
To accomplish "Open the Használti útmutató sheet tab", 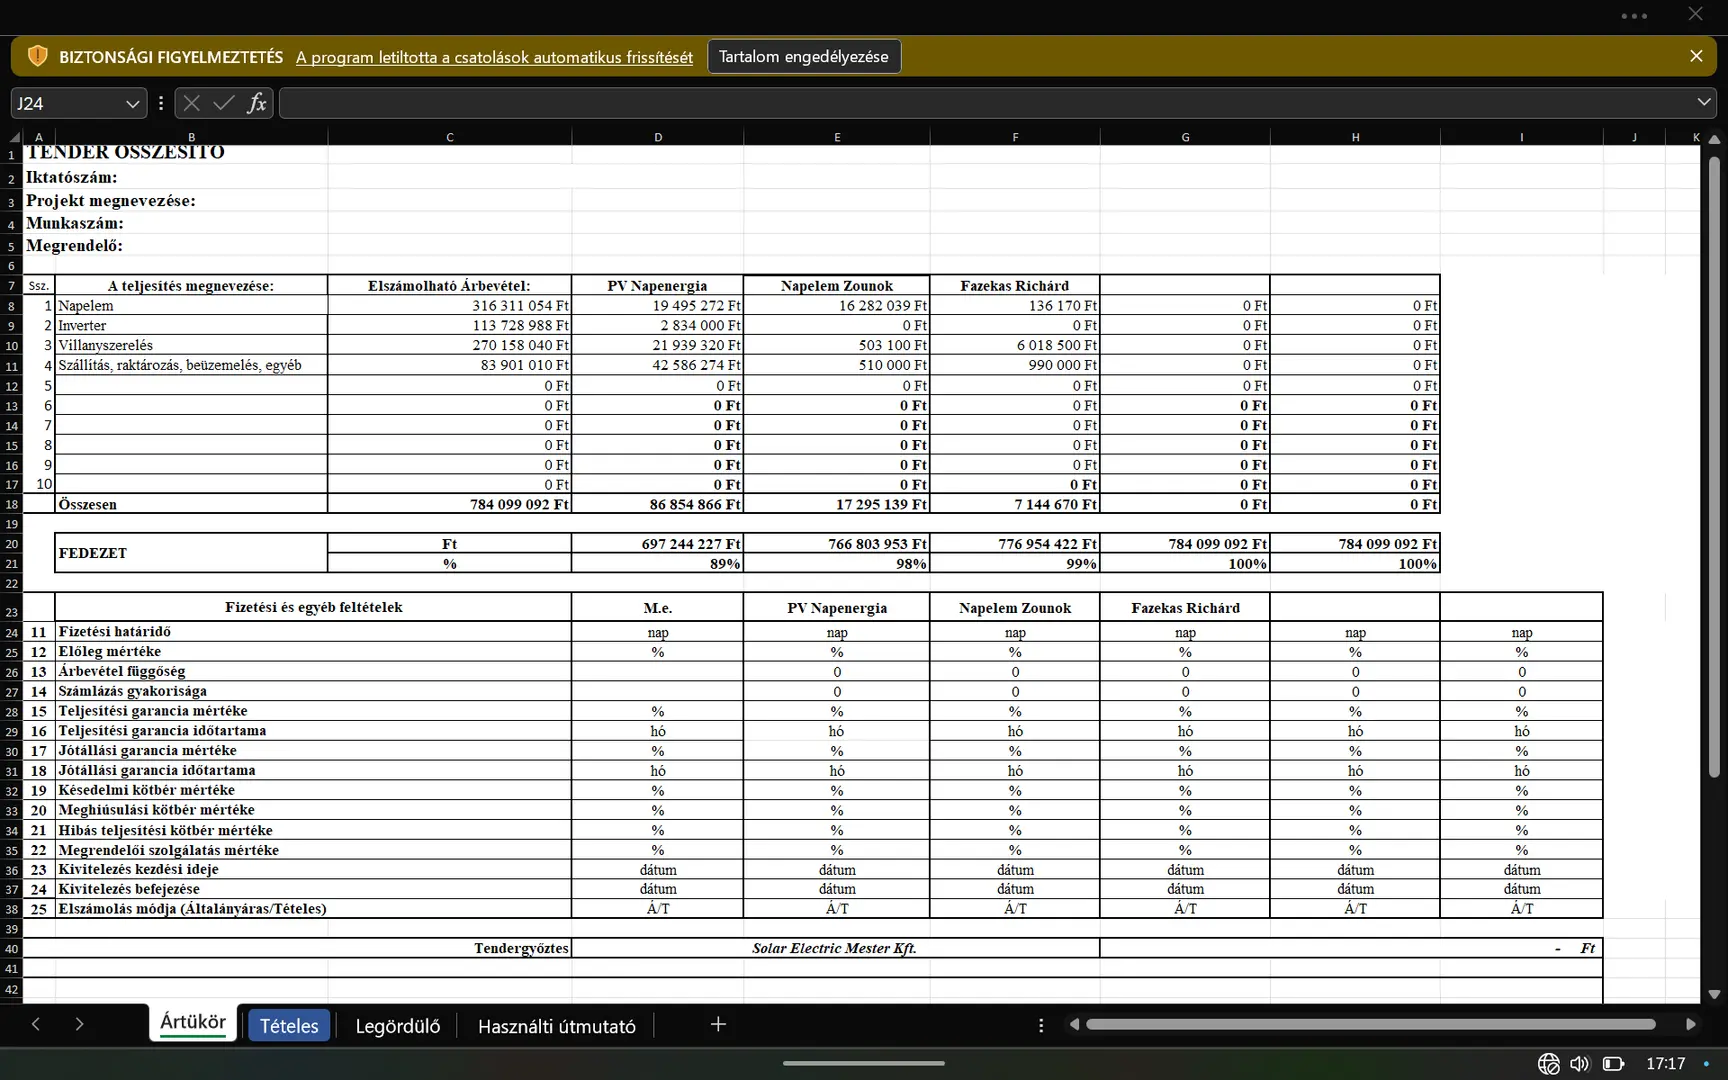I will [556, 1026].
